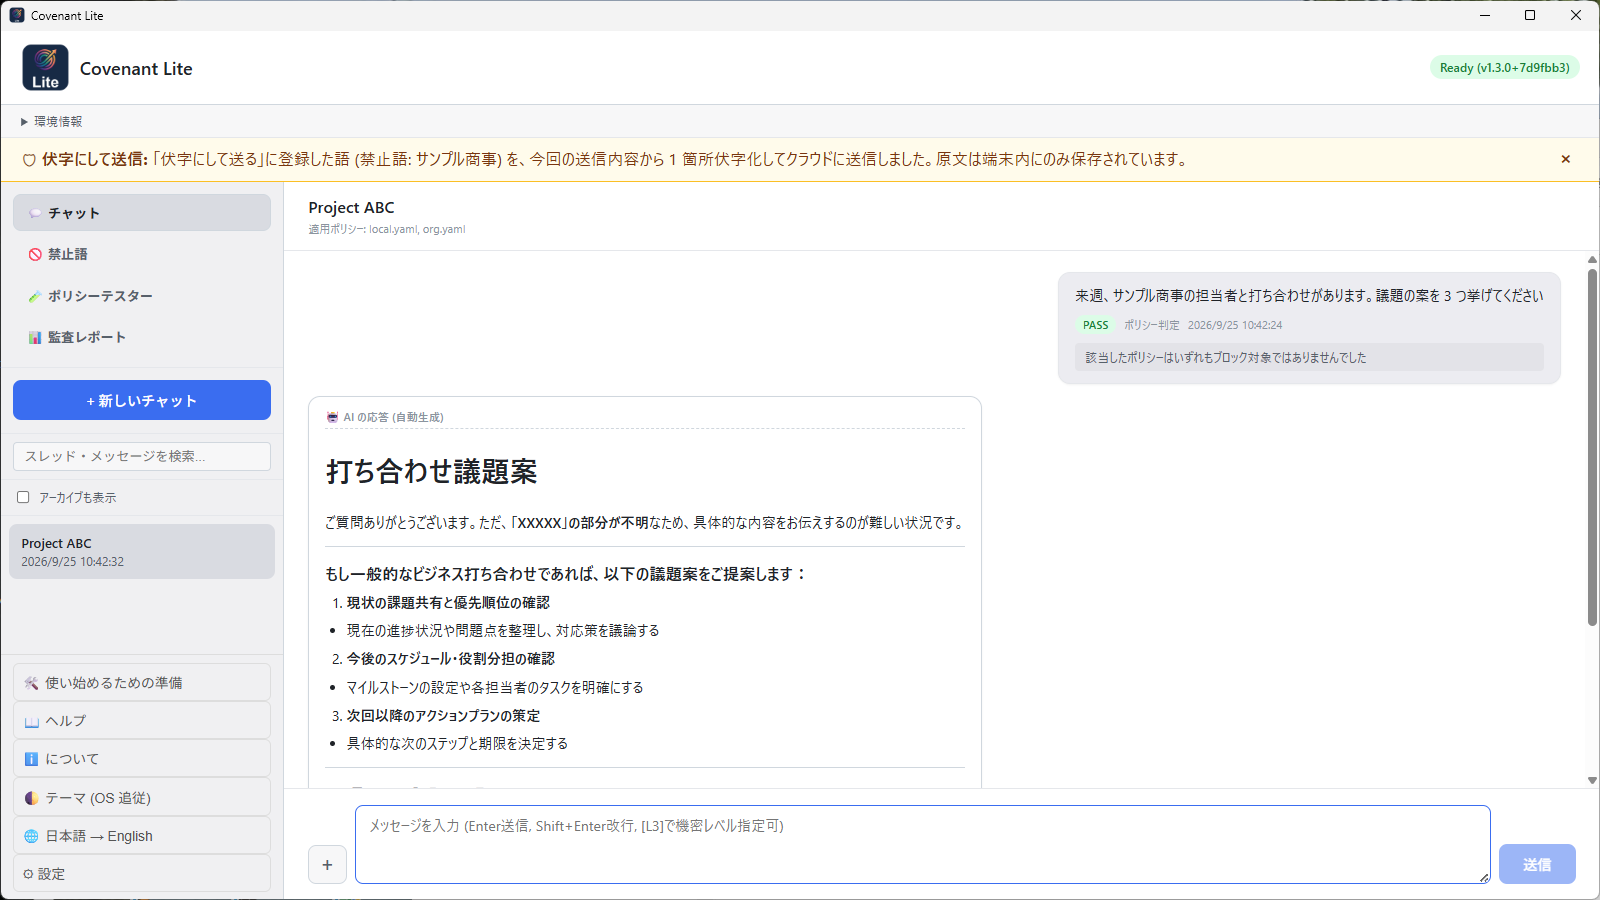Image resolution: width=1600 pixels, height=900 pixels.
Task: Open the について page
Action: [142, 759]
